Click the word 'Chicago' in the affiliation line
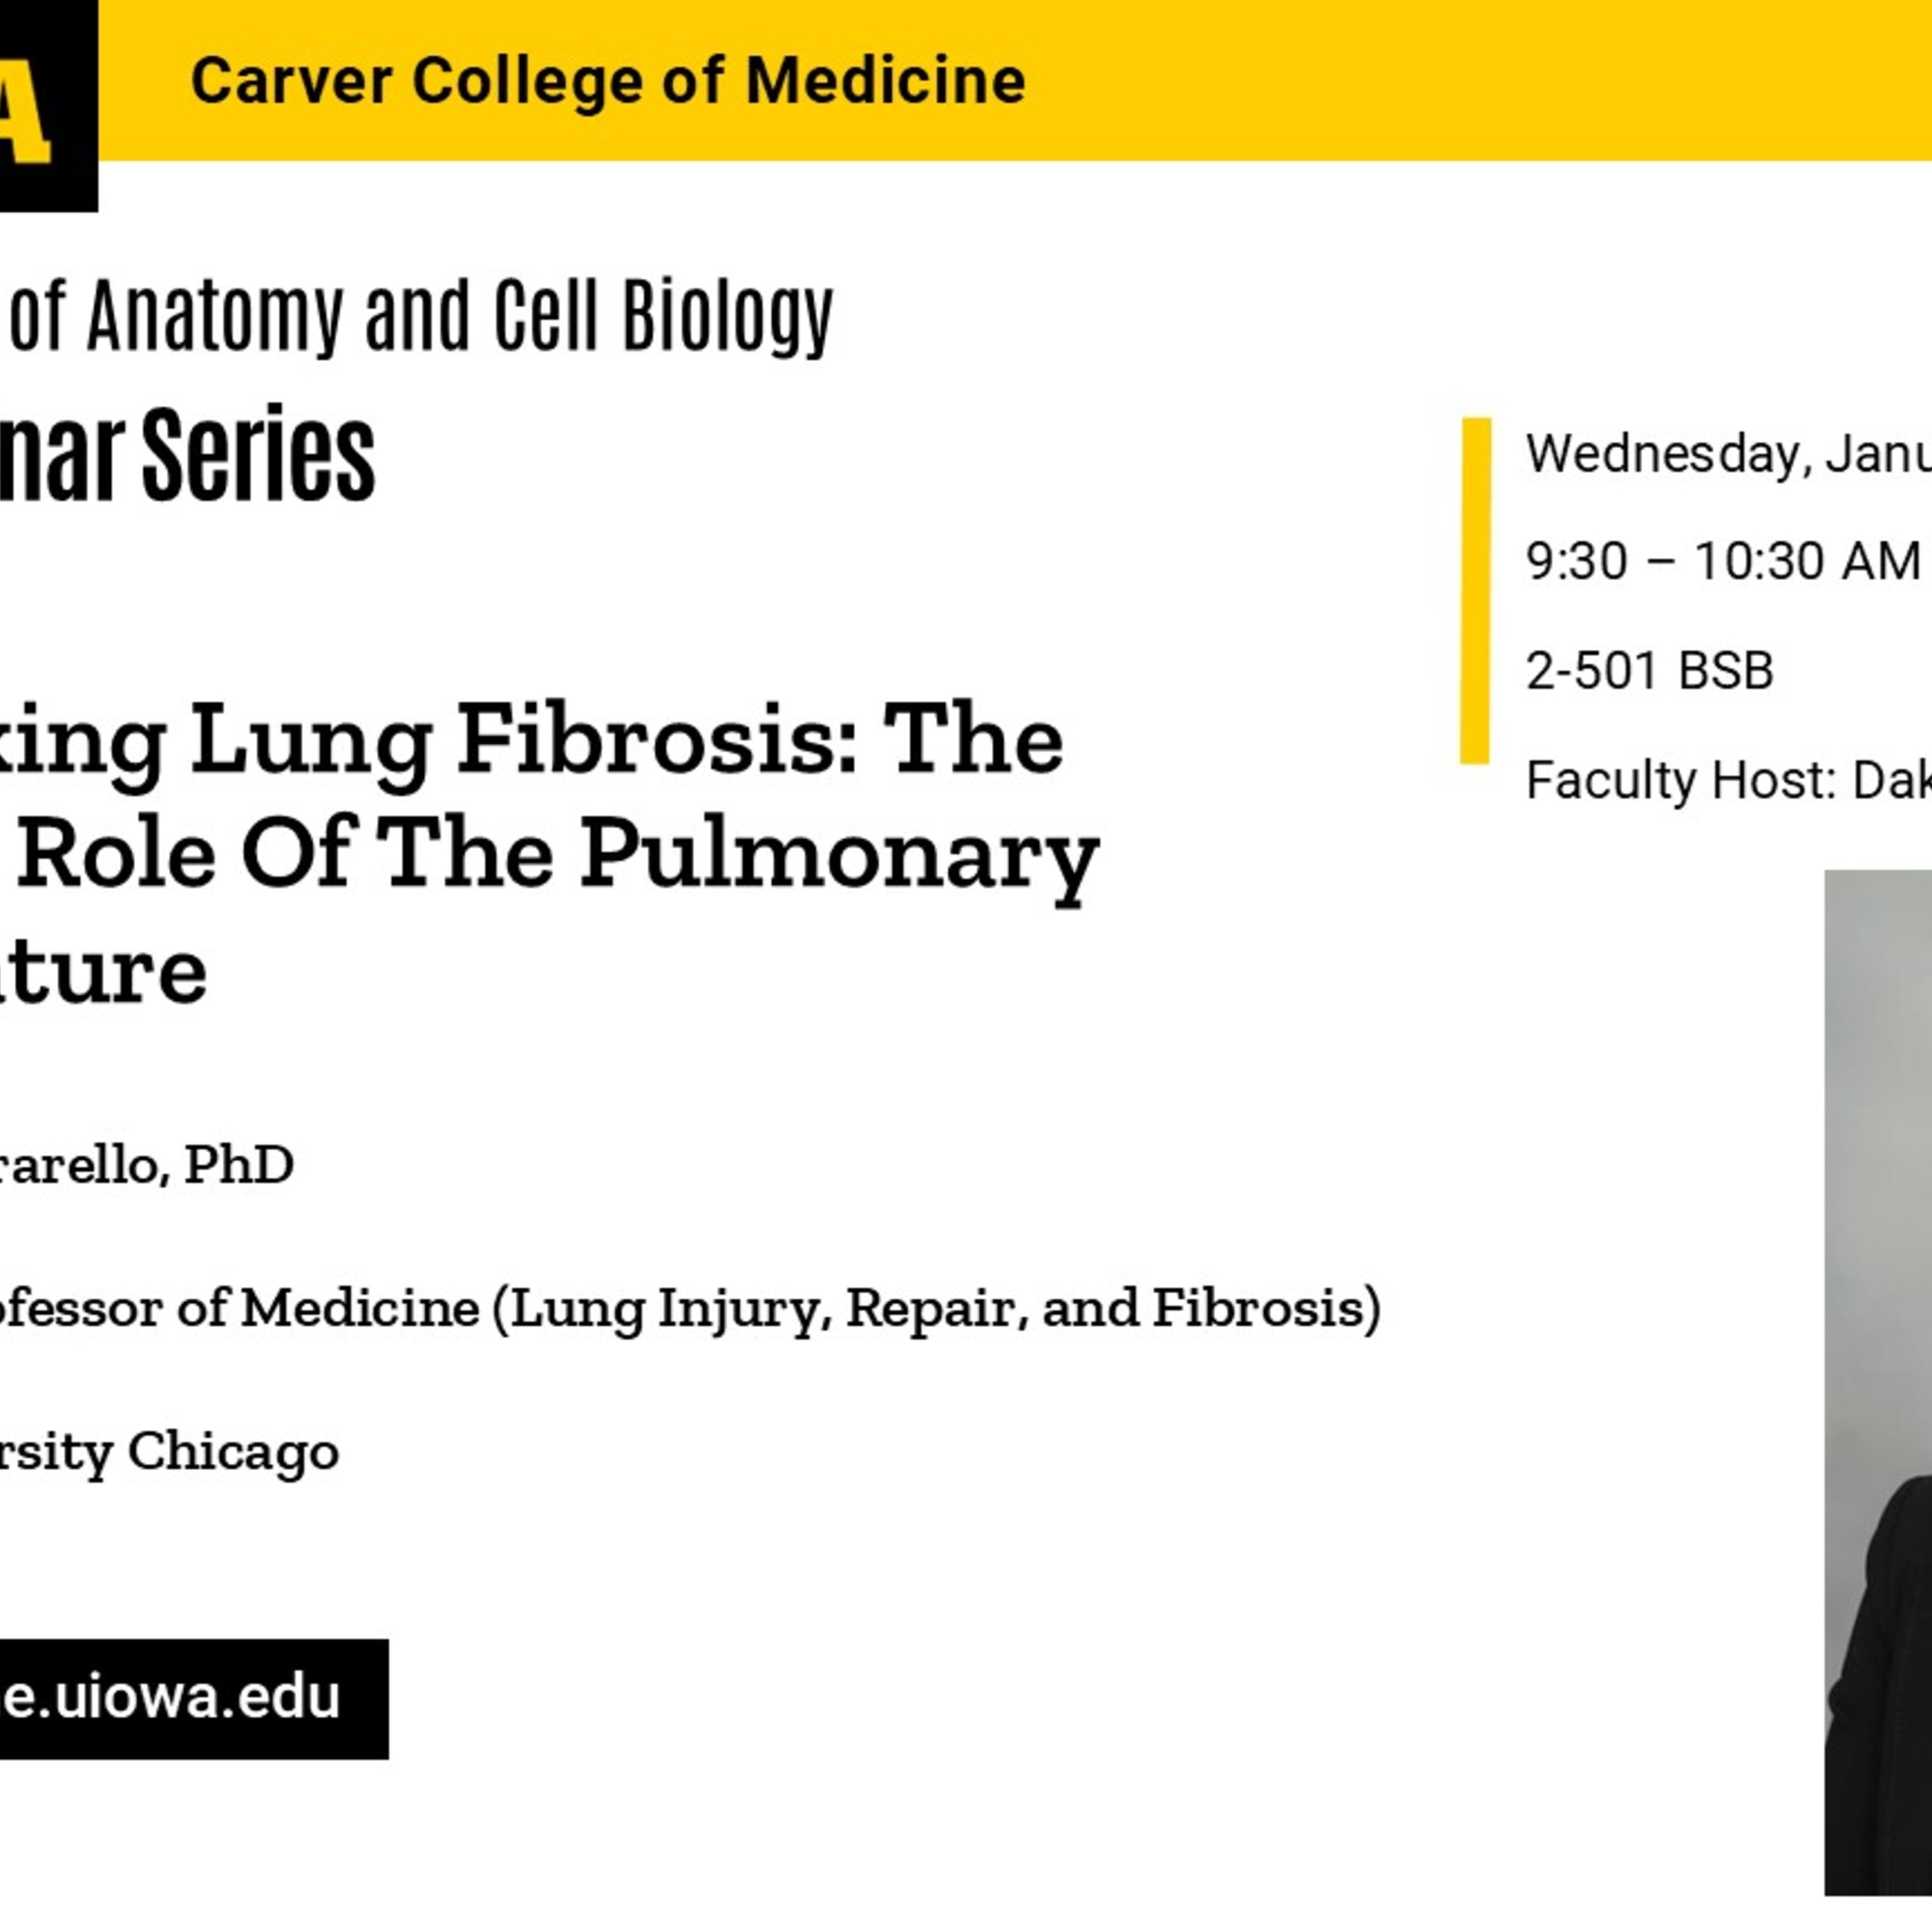Image resolution: width=1932 pixels, height=1932 pixels. (233, 1451)
